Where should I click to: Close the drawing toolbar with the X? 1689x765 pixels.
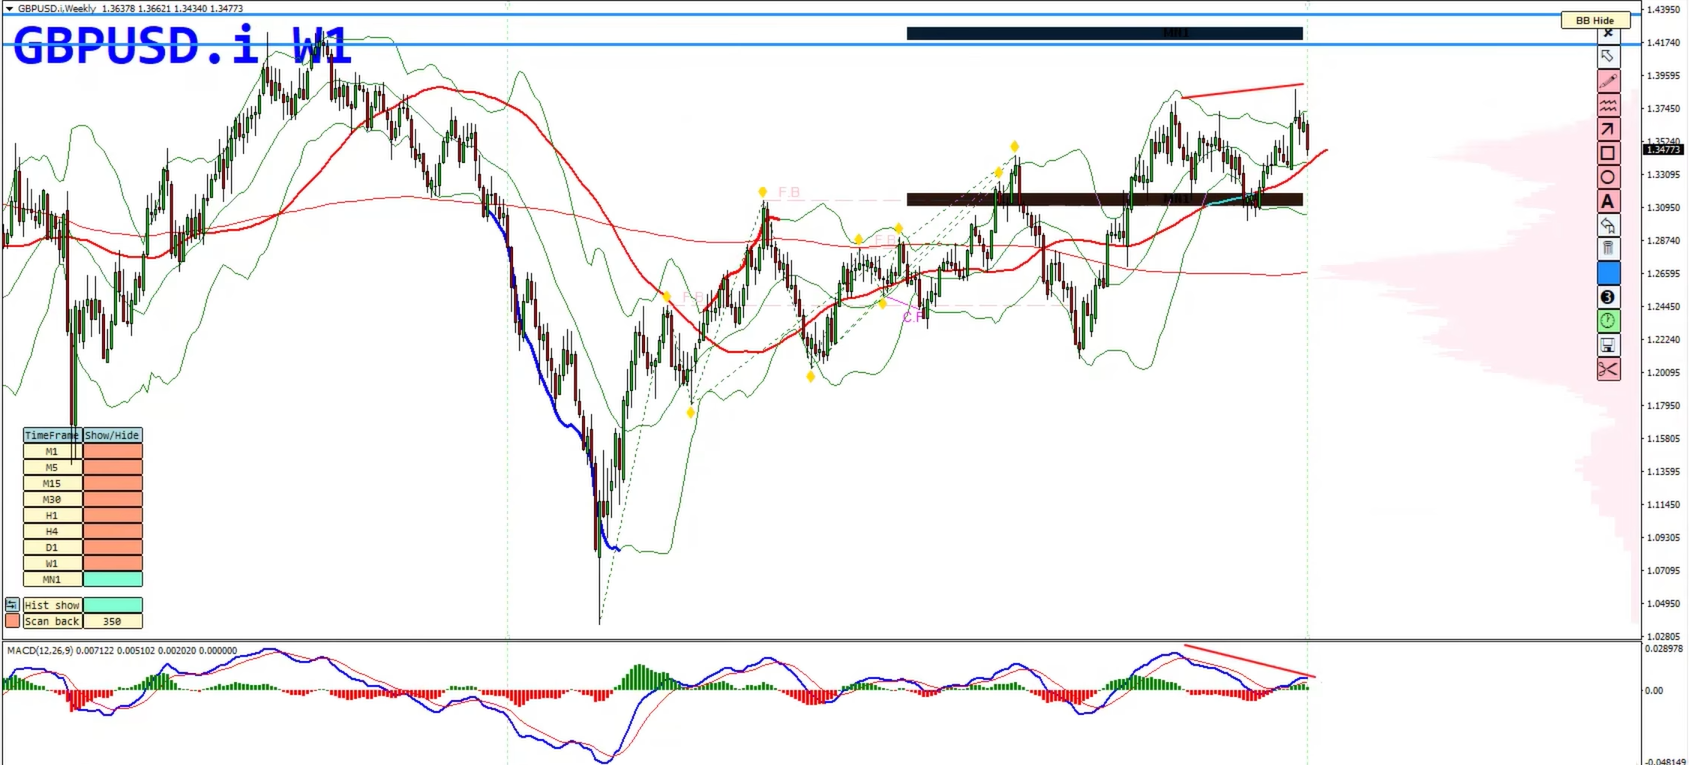click(1607, 34)
